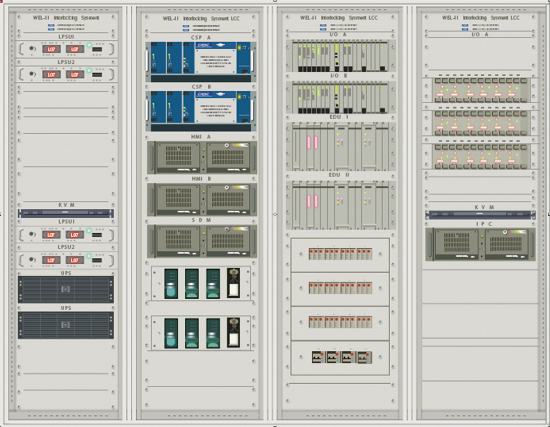Click the green LED on topmost LPSU1

[x=89, y=45]
